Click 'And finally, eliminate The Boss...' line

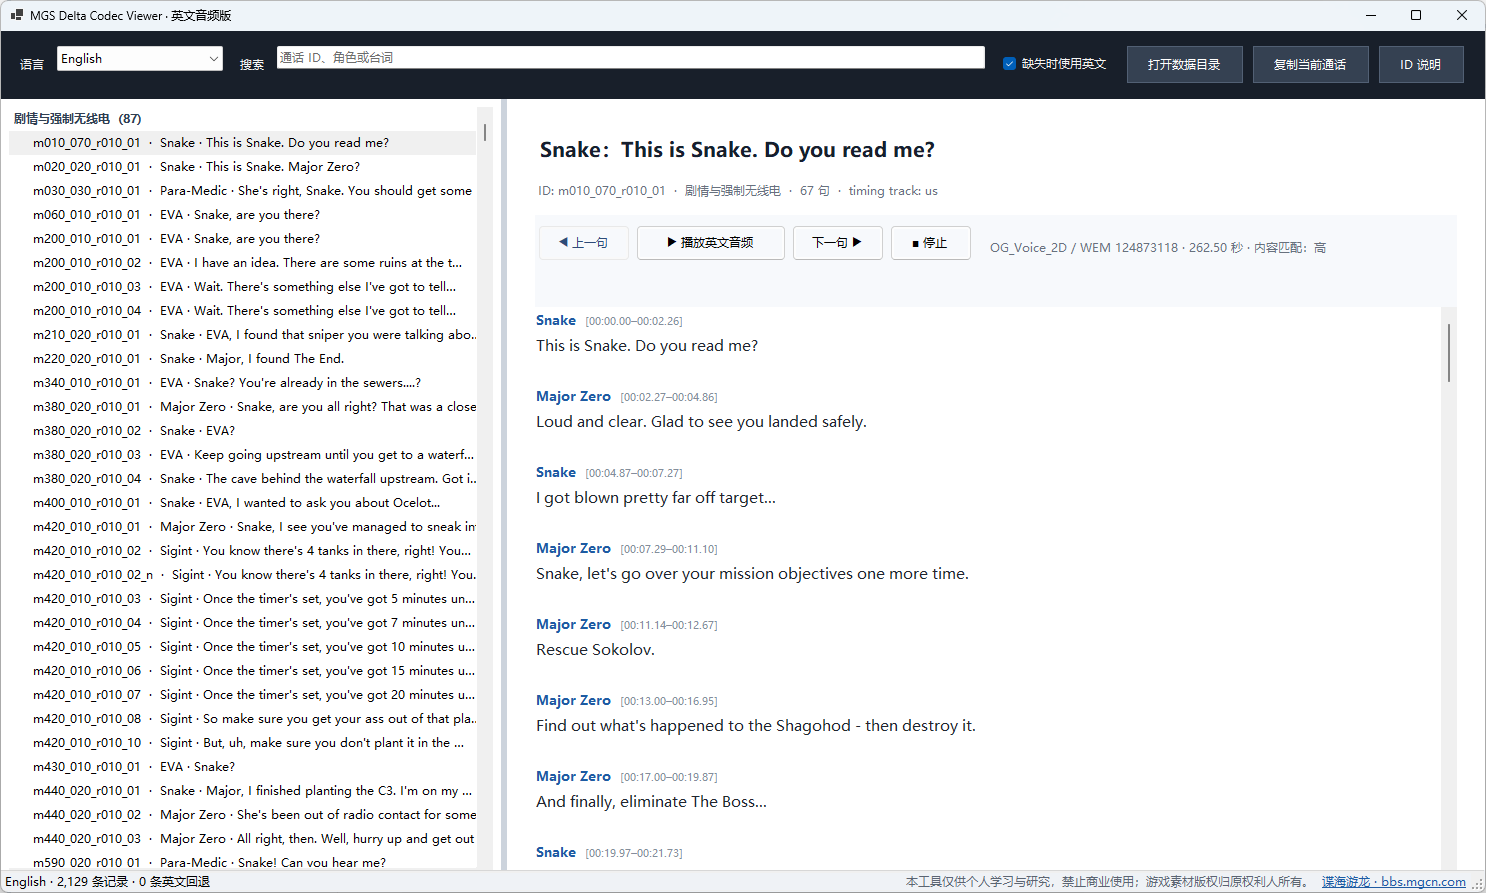[651, 802]
